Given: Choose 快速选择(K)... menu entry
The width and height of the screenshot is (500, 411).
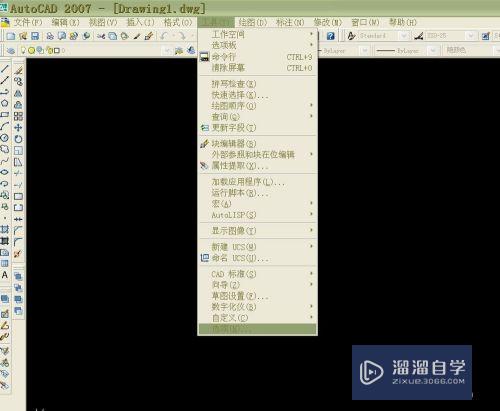Looking at the screenshot, I should [257, 95].
